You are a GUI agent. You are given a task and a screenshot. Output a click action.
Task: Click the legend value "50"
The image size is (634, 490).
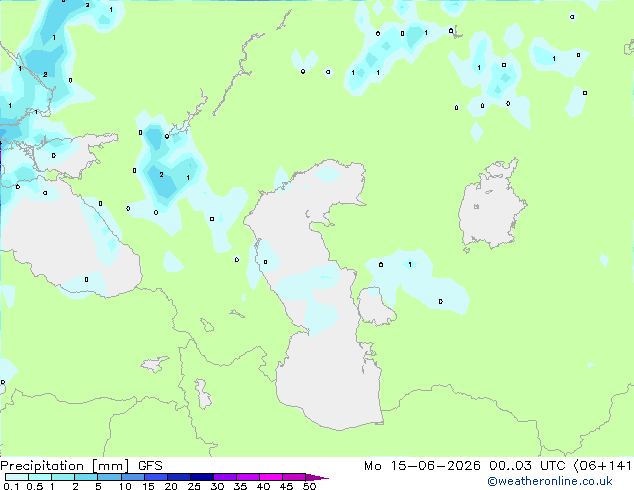click(x=309, y=486)
